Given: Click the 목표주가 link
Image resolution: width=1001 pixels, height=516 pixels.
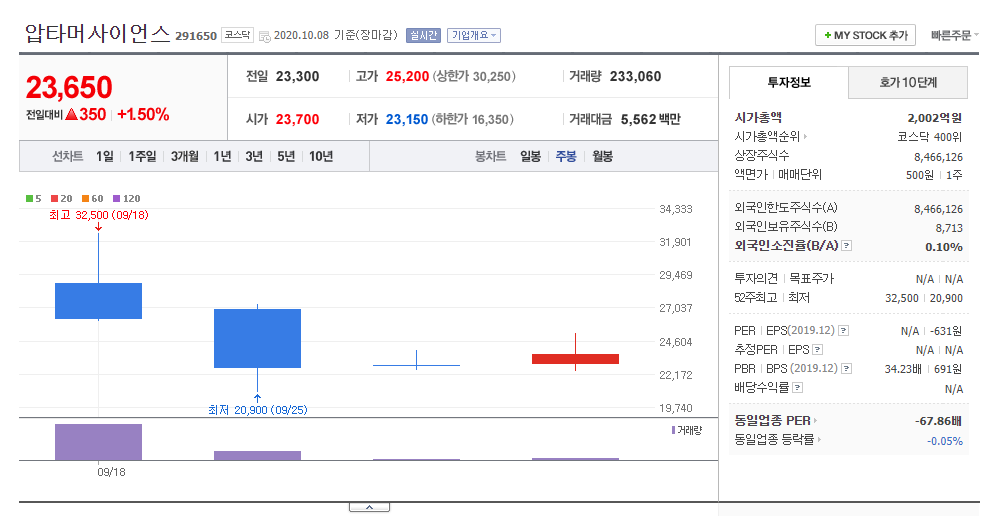Looking at the screenshot, I should click(x=811, y=279).
